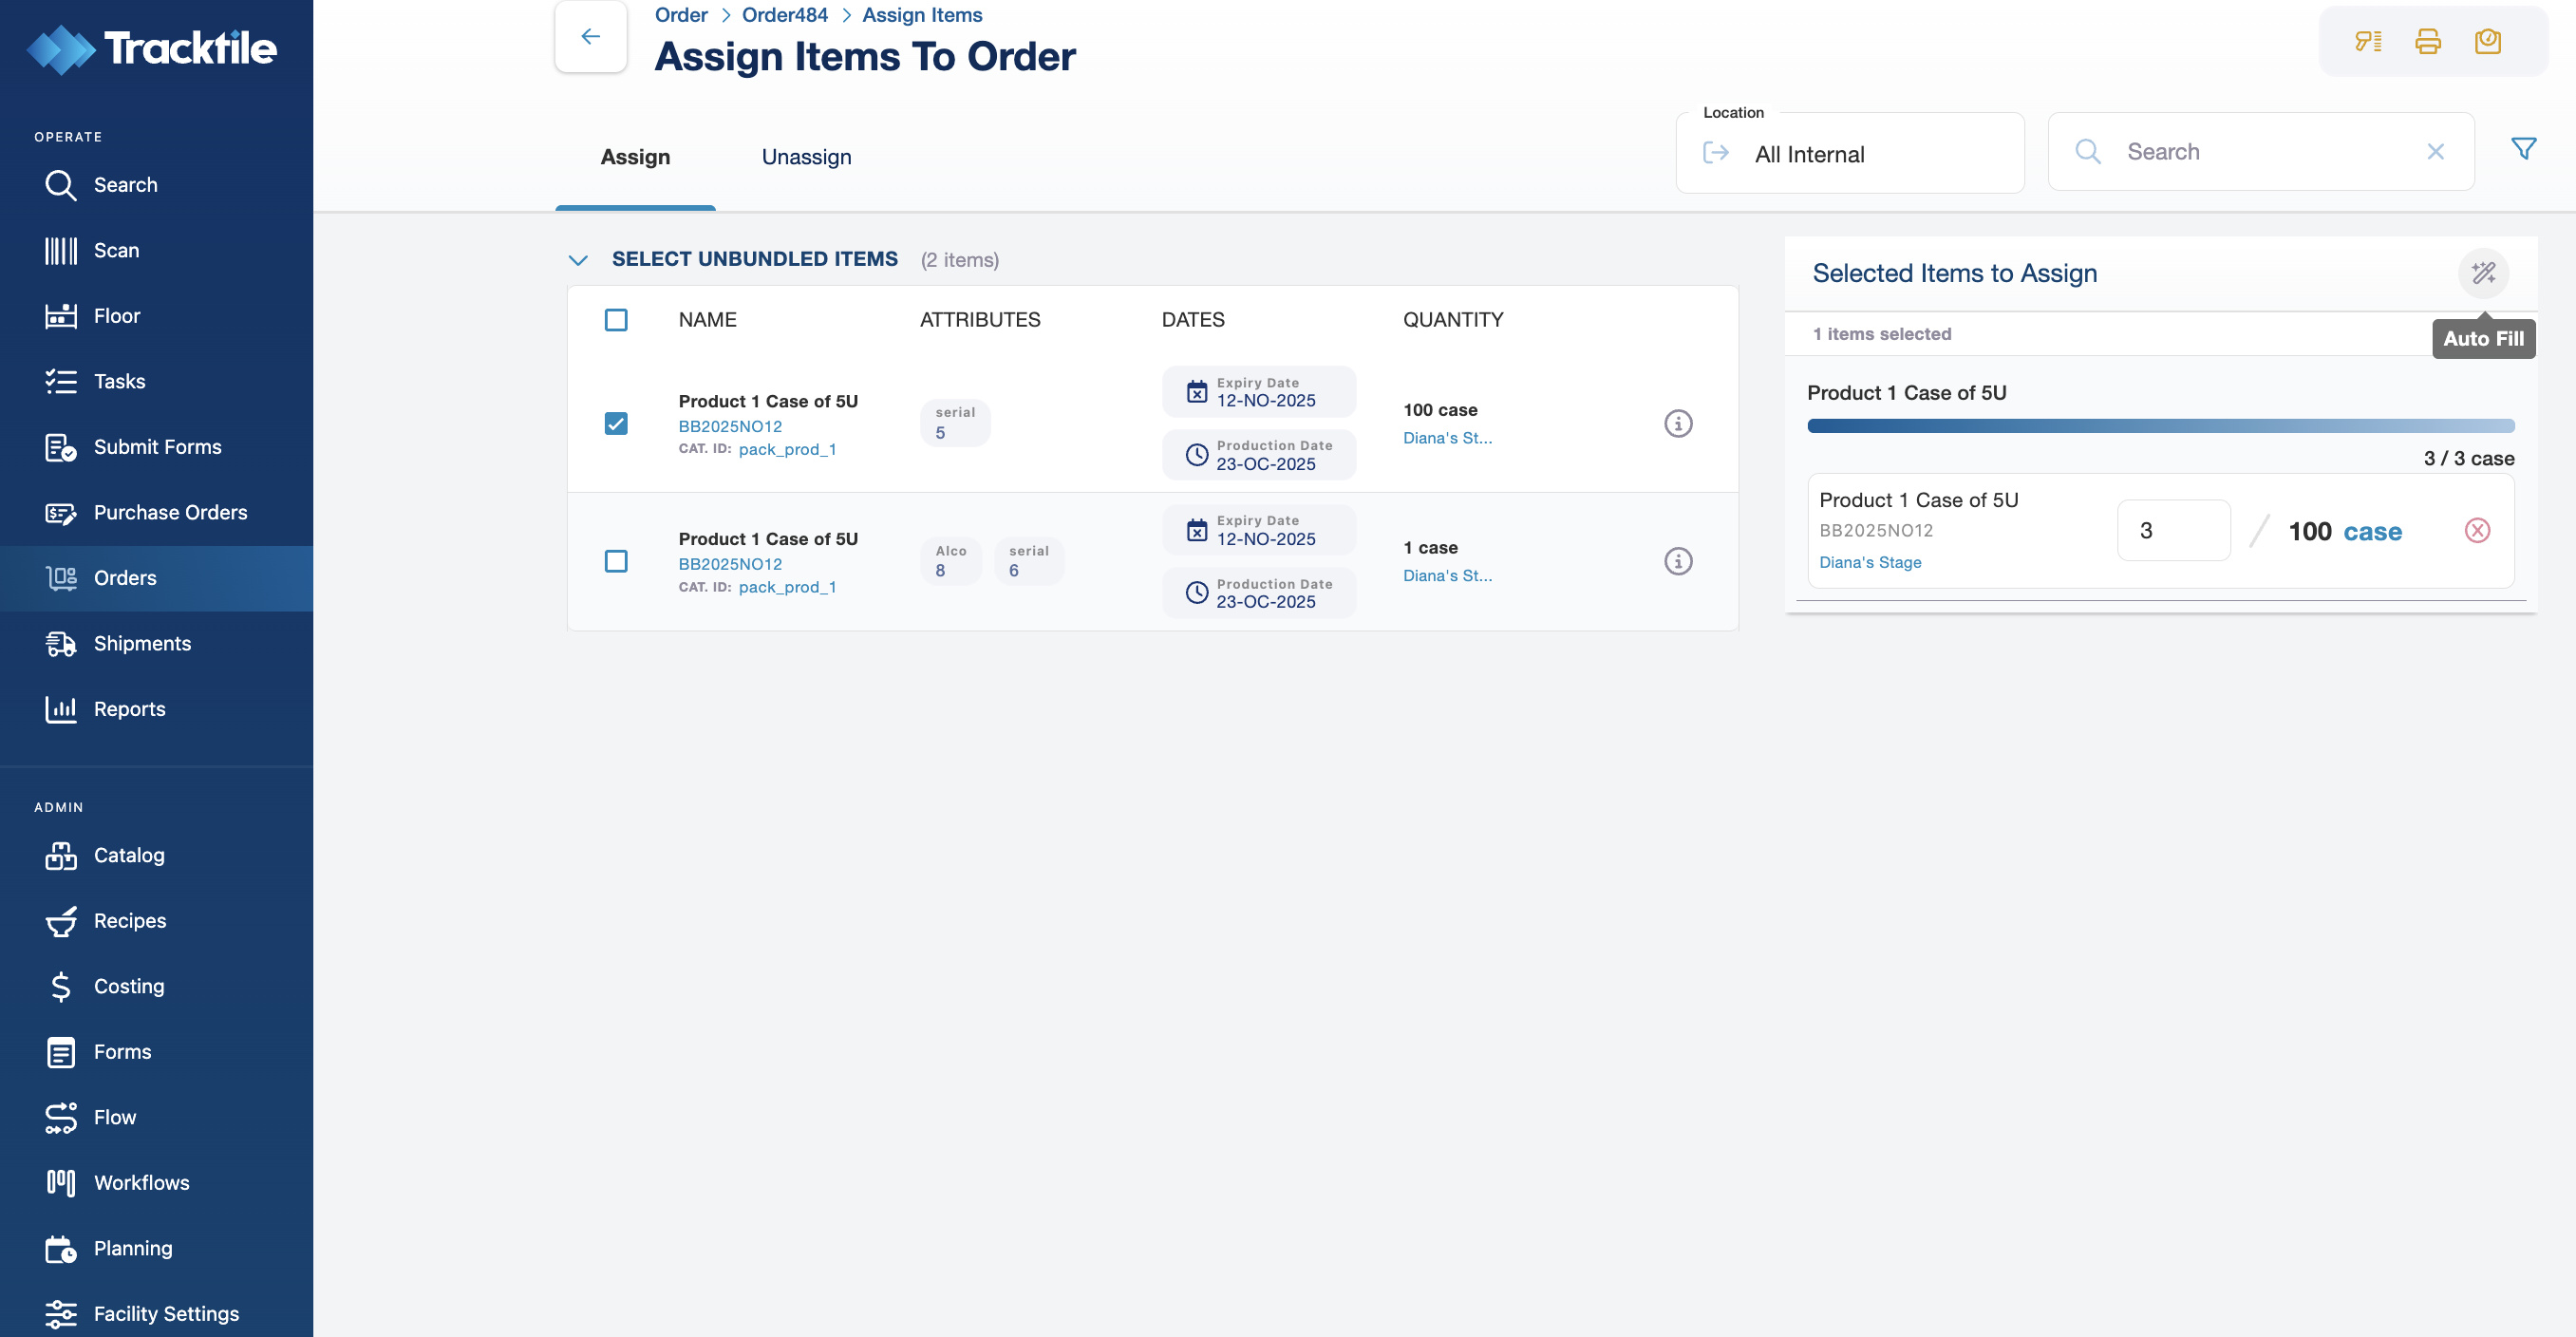
Task: Click the printer icon in top toolbar
Action: click(2427, 41)
